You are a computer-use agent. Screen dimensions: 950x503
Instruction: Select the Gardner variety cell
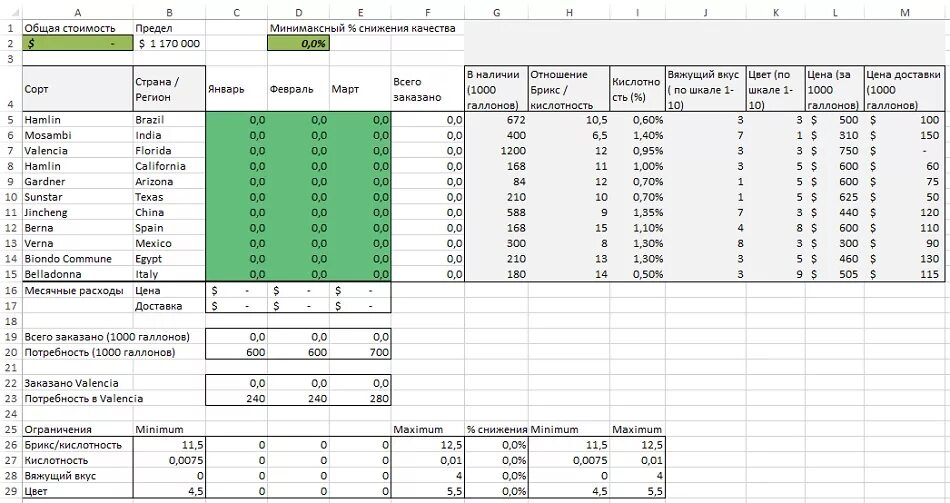pos(78,181)
